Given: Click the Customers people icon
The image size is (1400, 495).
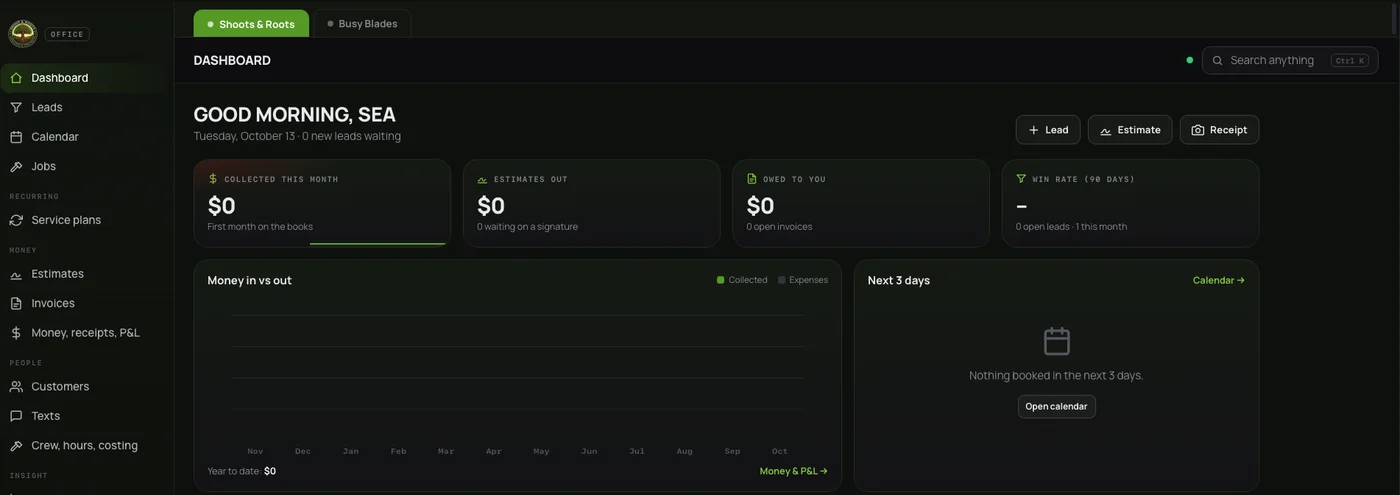Looking at the screenshot, I should (x=16, y=386).
